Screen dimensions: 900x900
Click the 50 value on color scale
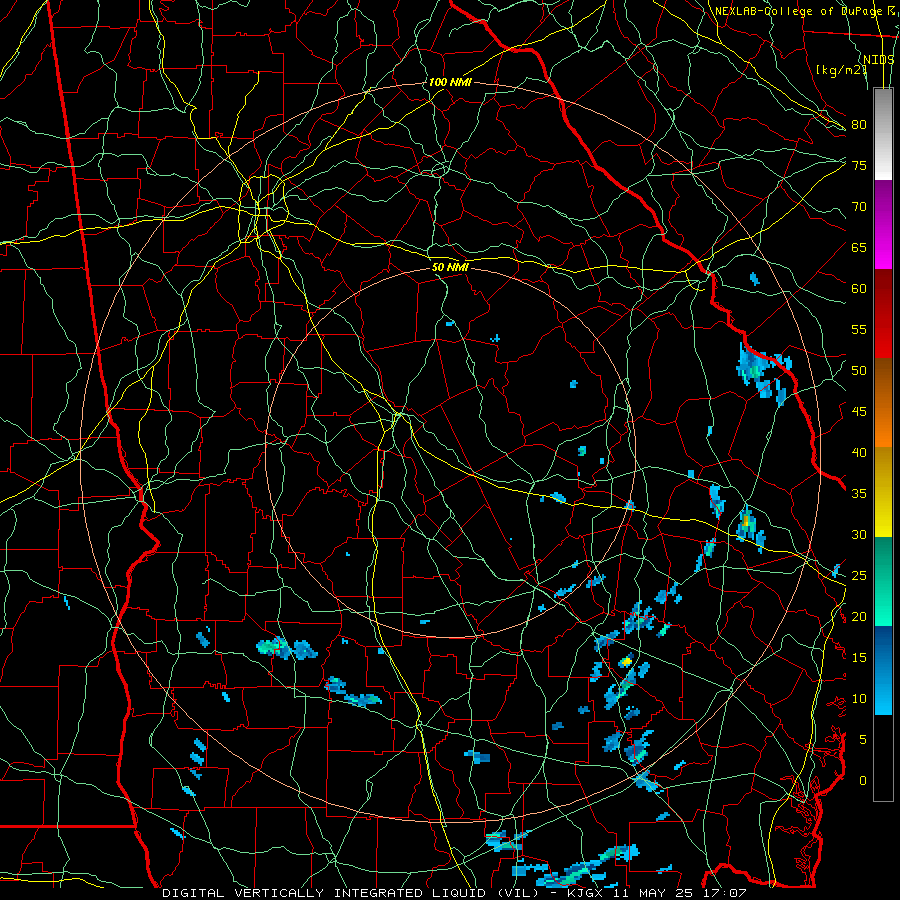[859, 370]
